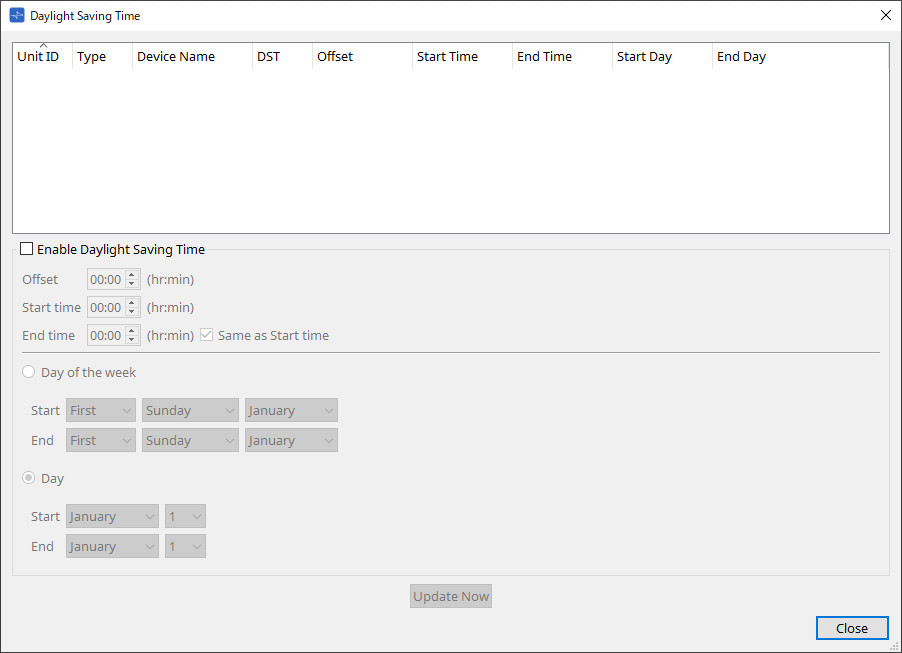Select Day of the week radio option
This screenshot has width=902, height=653.
click(x=28, y=372)
